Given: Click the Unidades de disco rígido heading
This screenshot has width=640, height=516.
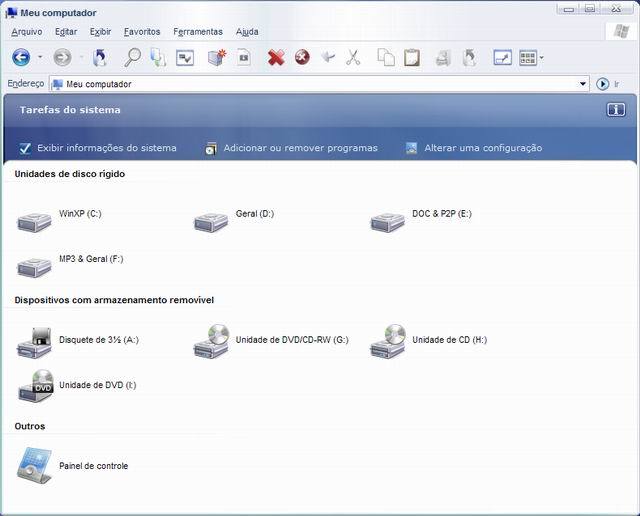Looking at the screenshot, I should pos(70,174).
